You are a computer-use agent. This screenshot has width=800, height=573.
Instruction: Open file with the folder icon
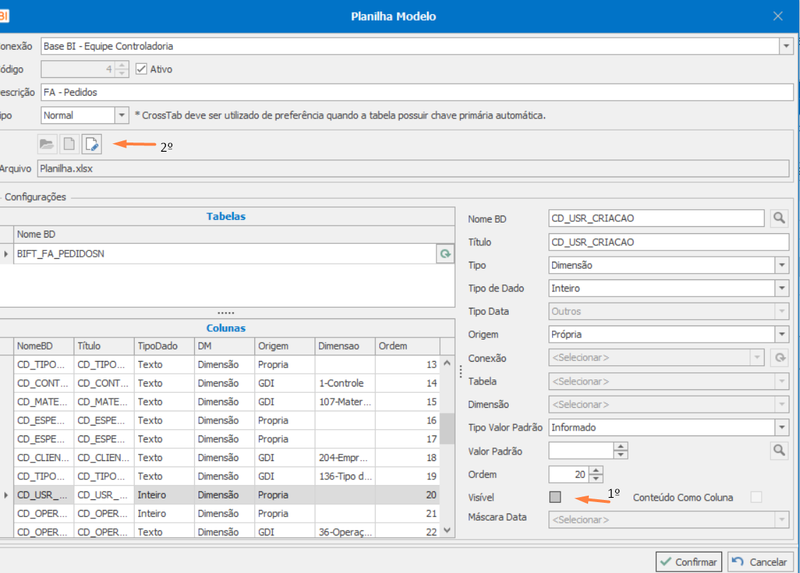point(47,144)
